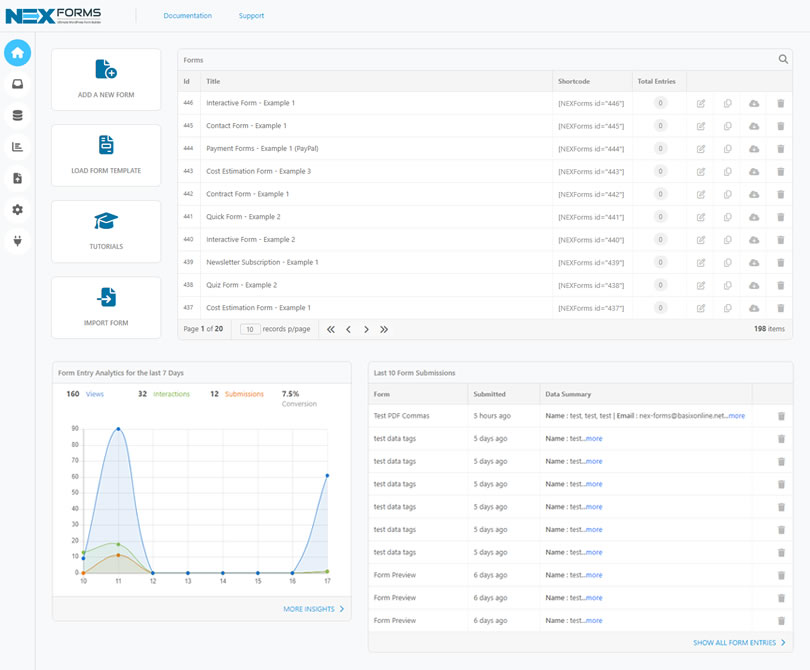Open the plug add-ons sidebar icon
Image resolution: width=810 pixels, height=670 pixels.
[x=18, y=241]
